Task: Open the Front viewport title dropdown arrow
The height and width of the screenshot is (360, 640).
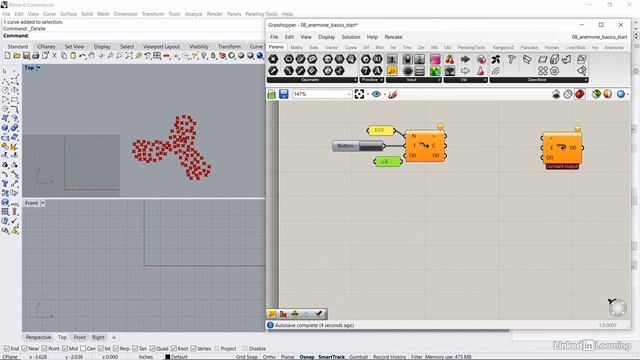Action: 42,203
